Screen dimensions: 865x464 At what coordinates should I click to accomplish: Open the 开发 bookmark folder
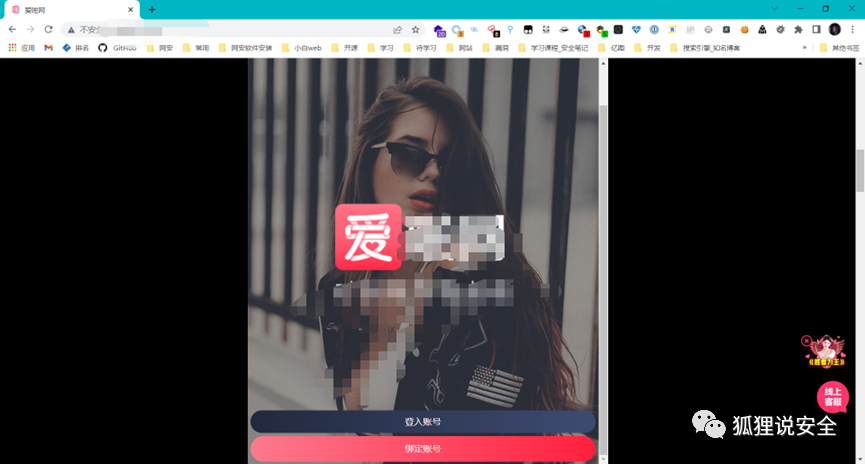[x=648, y=48]
